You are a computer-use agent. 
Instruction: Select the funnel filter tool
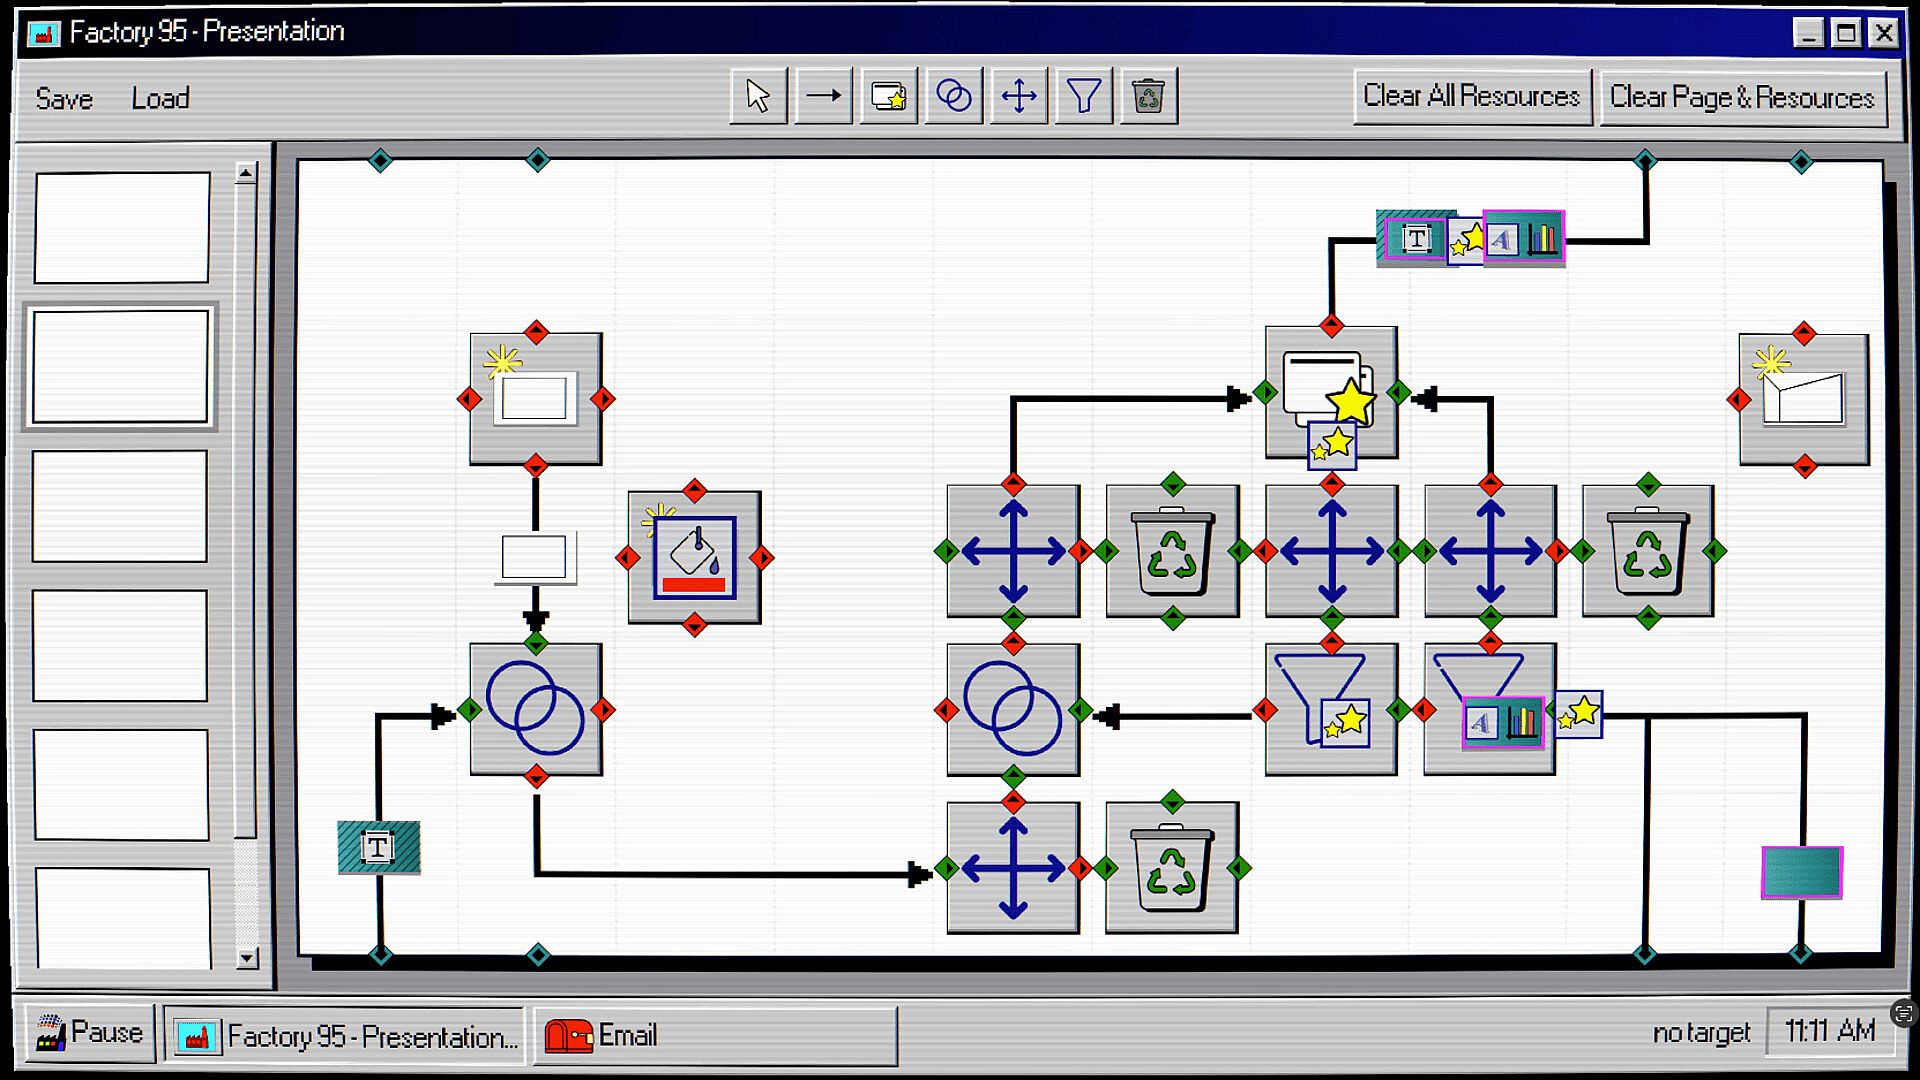[x=1083, y=97]
